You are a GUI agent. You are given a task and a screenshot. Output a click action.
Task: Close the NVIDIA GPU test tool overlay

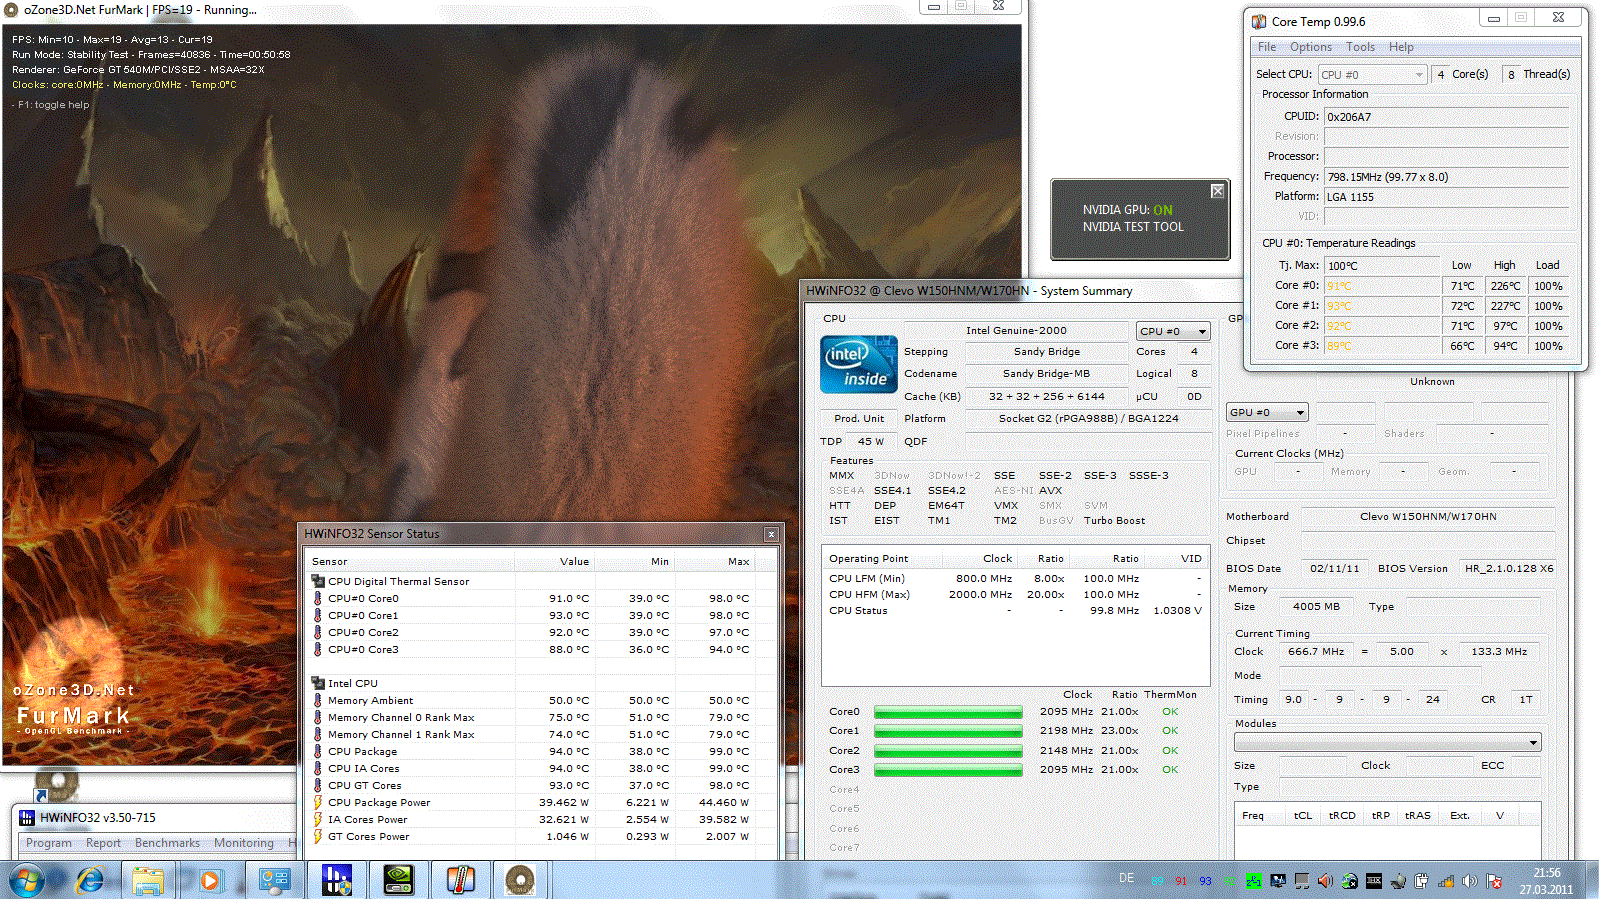point(1217,191)
